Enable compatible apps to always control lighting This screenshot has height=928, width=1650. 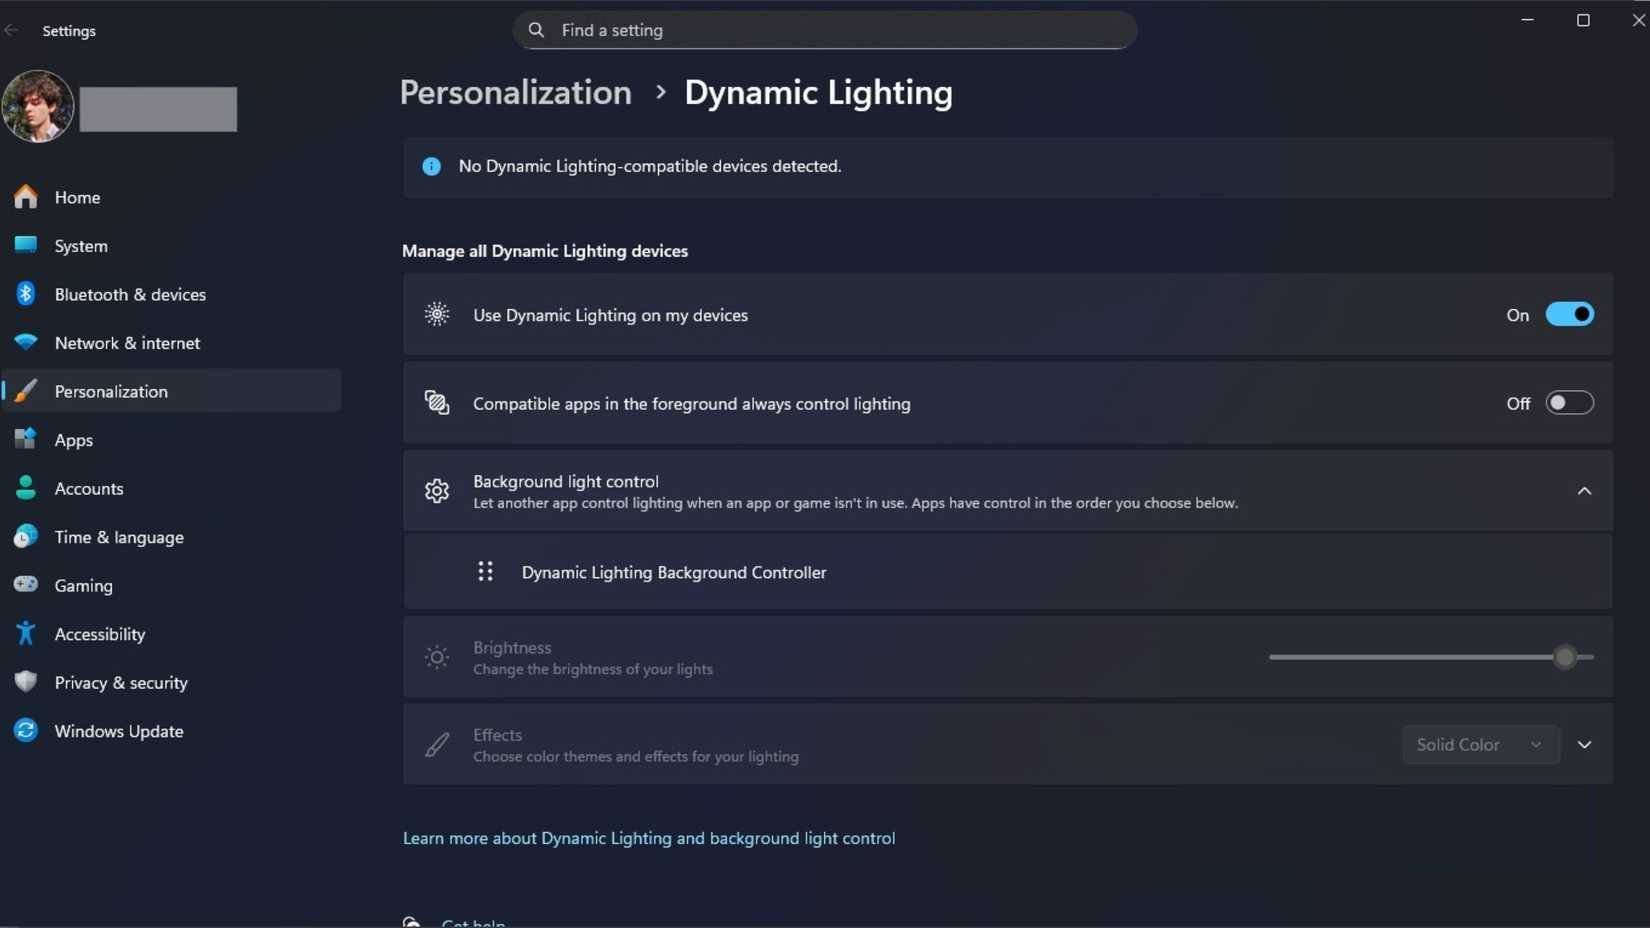[x=1569, y=403]
